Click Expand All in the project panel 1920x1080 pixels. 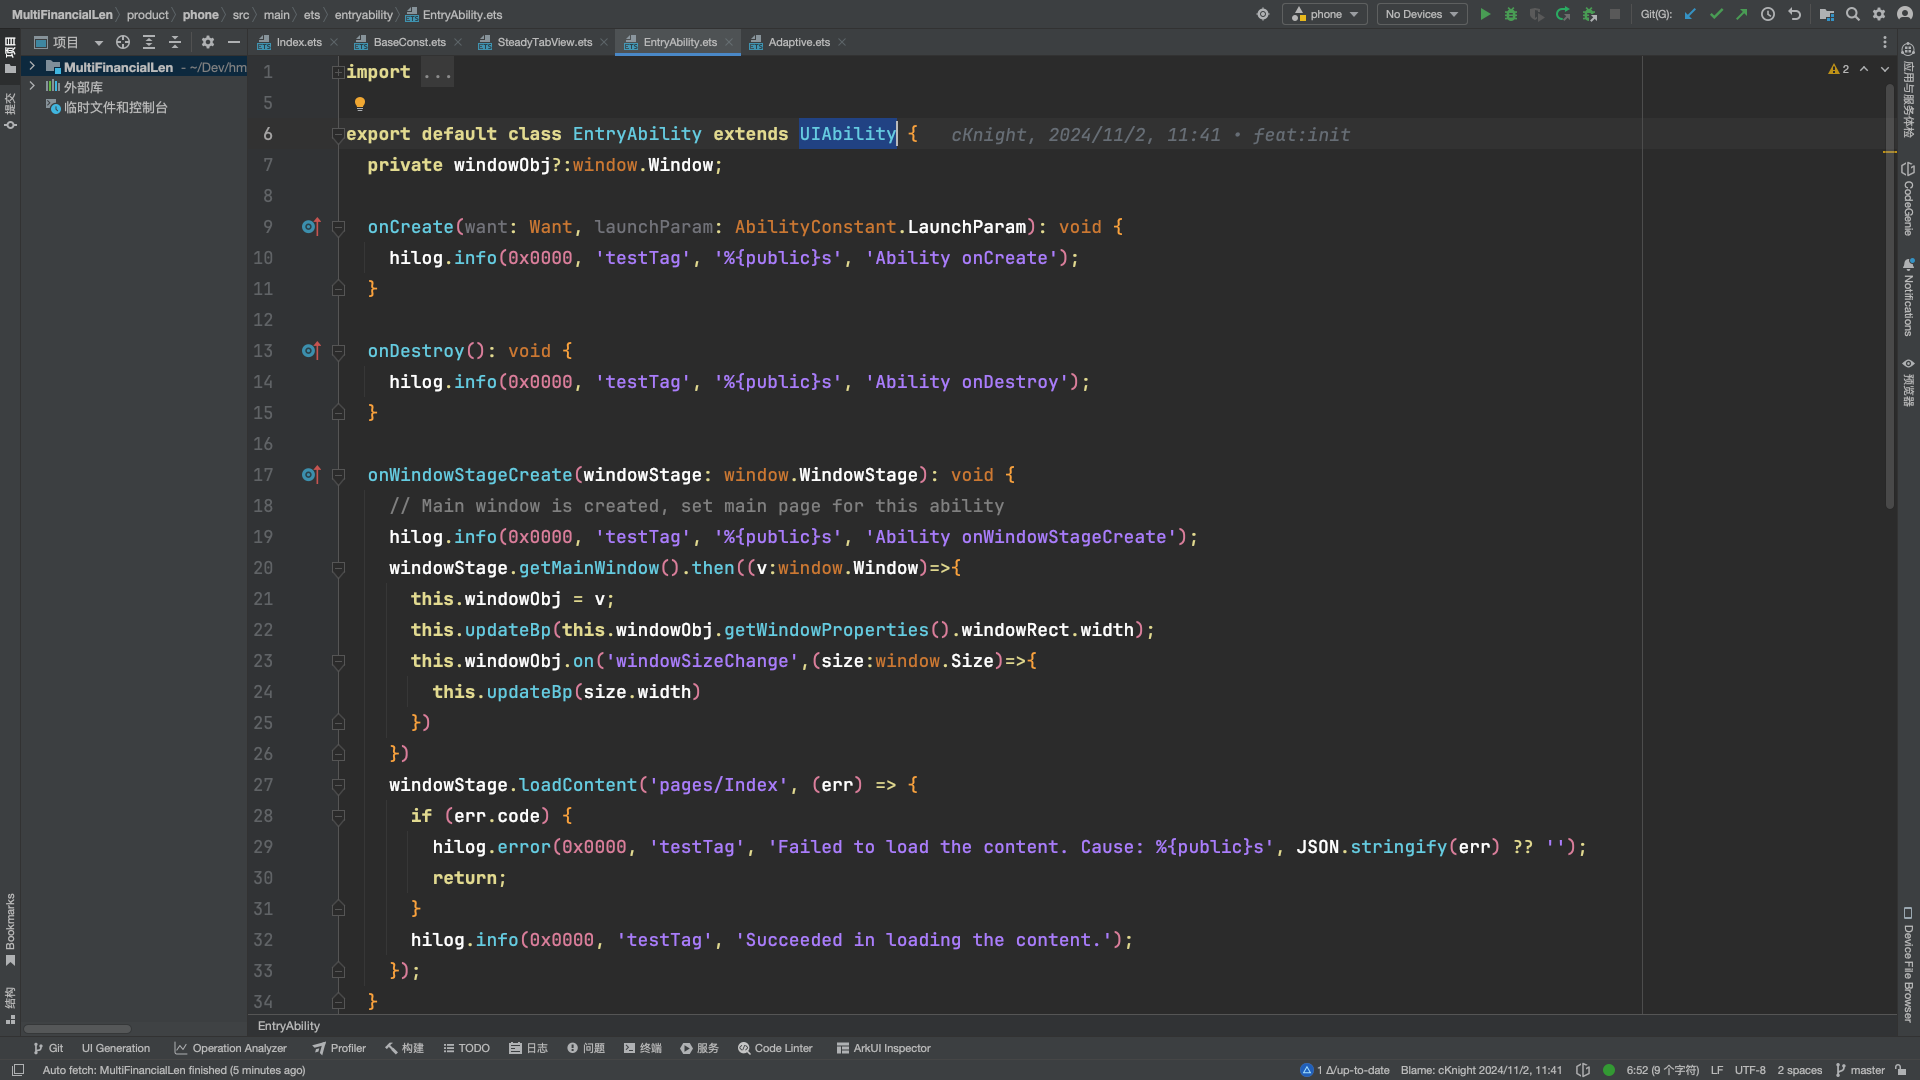pos(149,42)
